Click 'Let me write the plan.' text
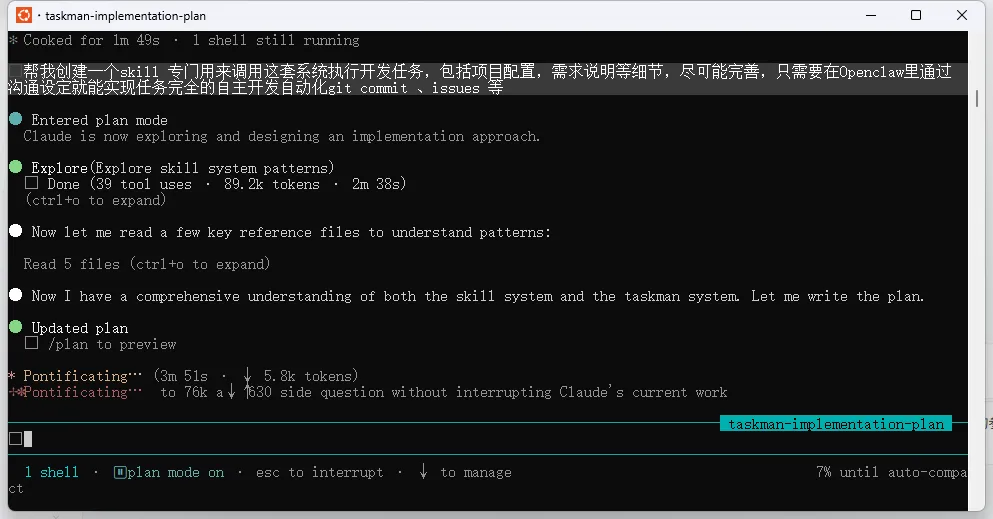993x519 pixels. 837,296
